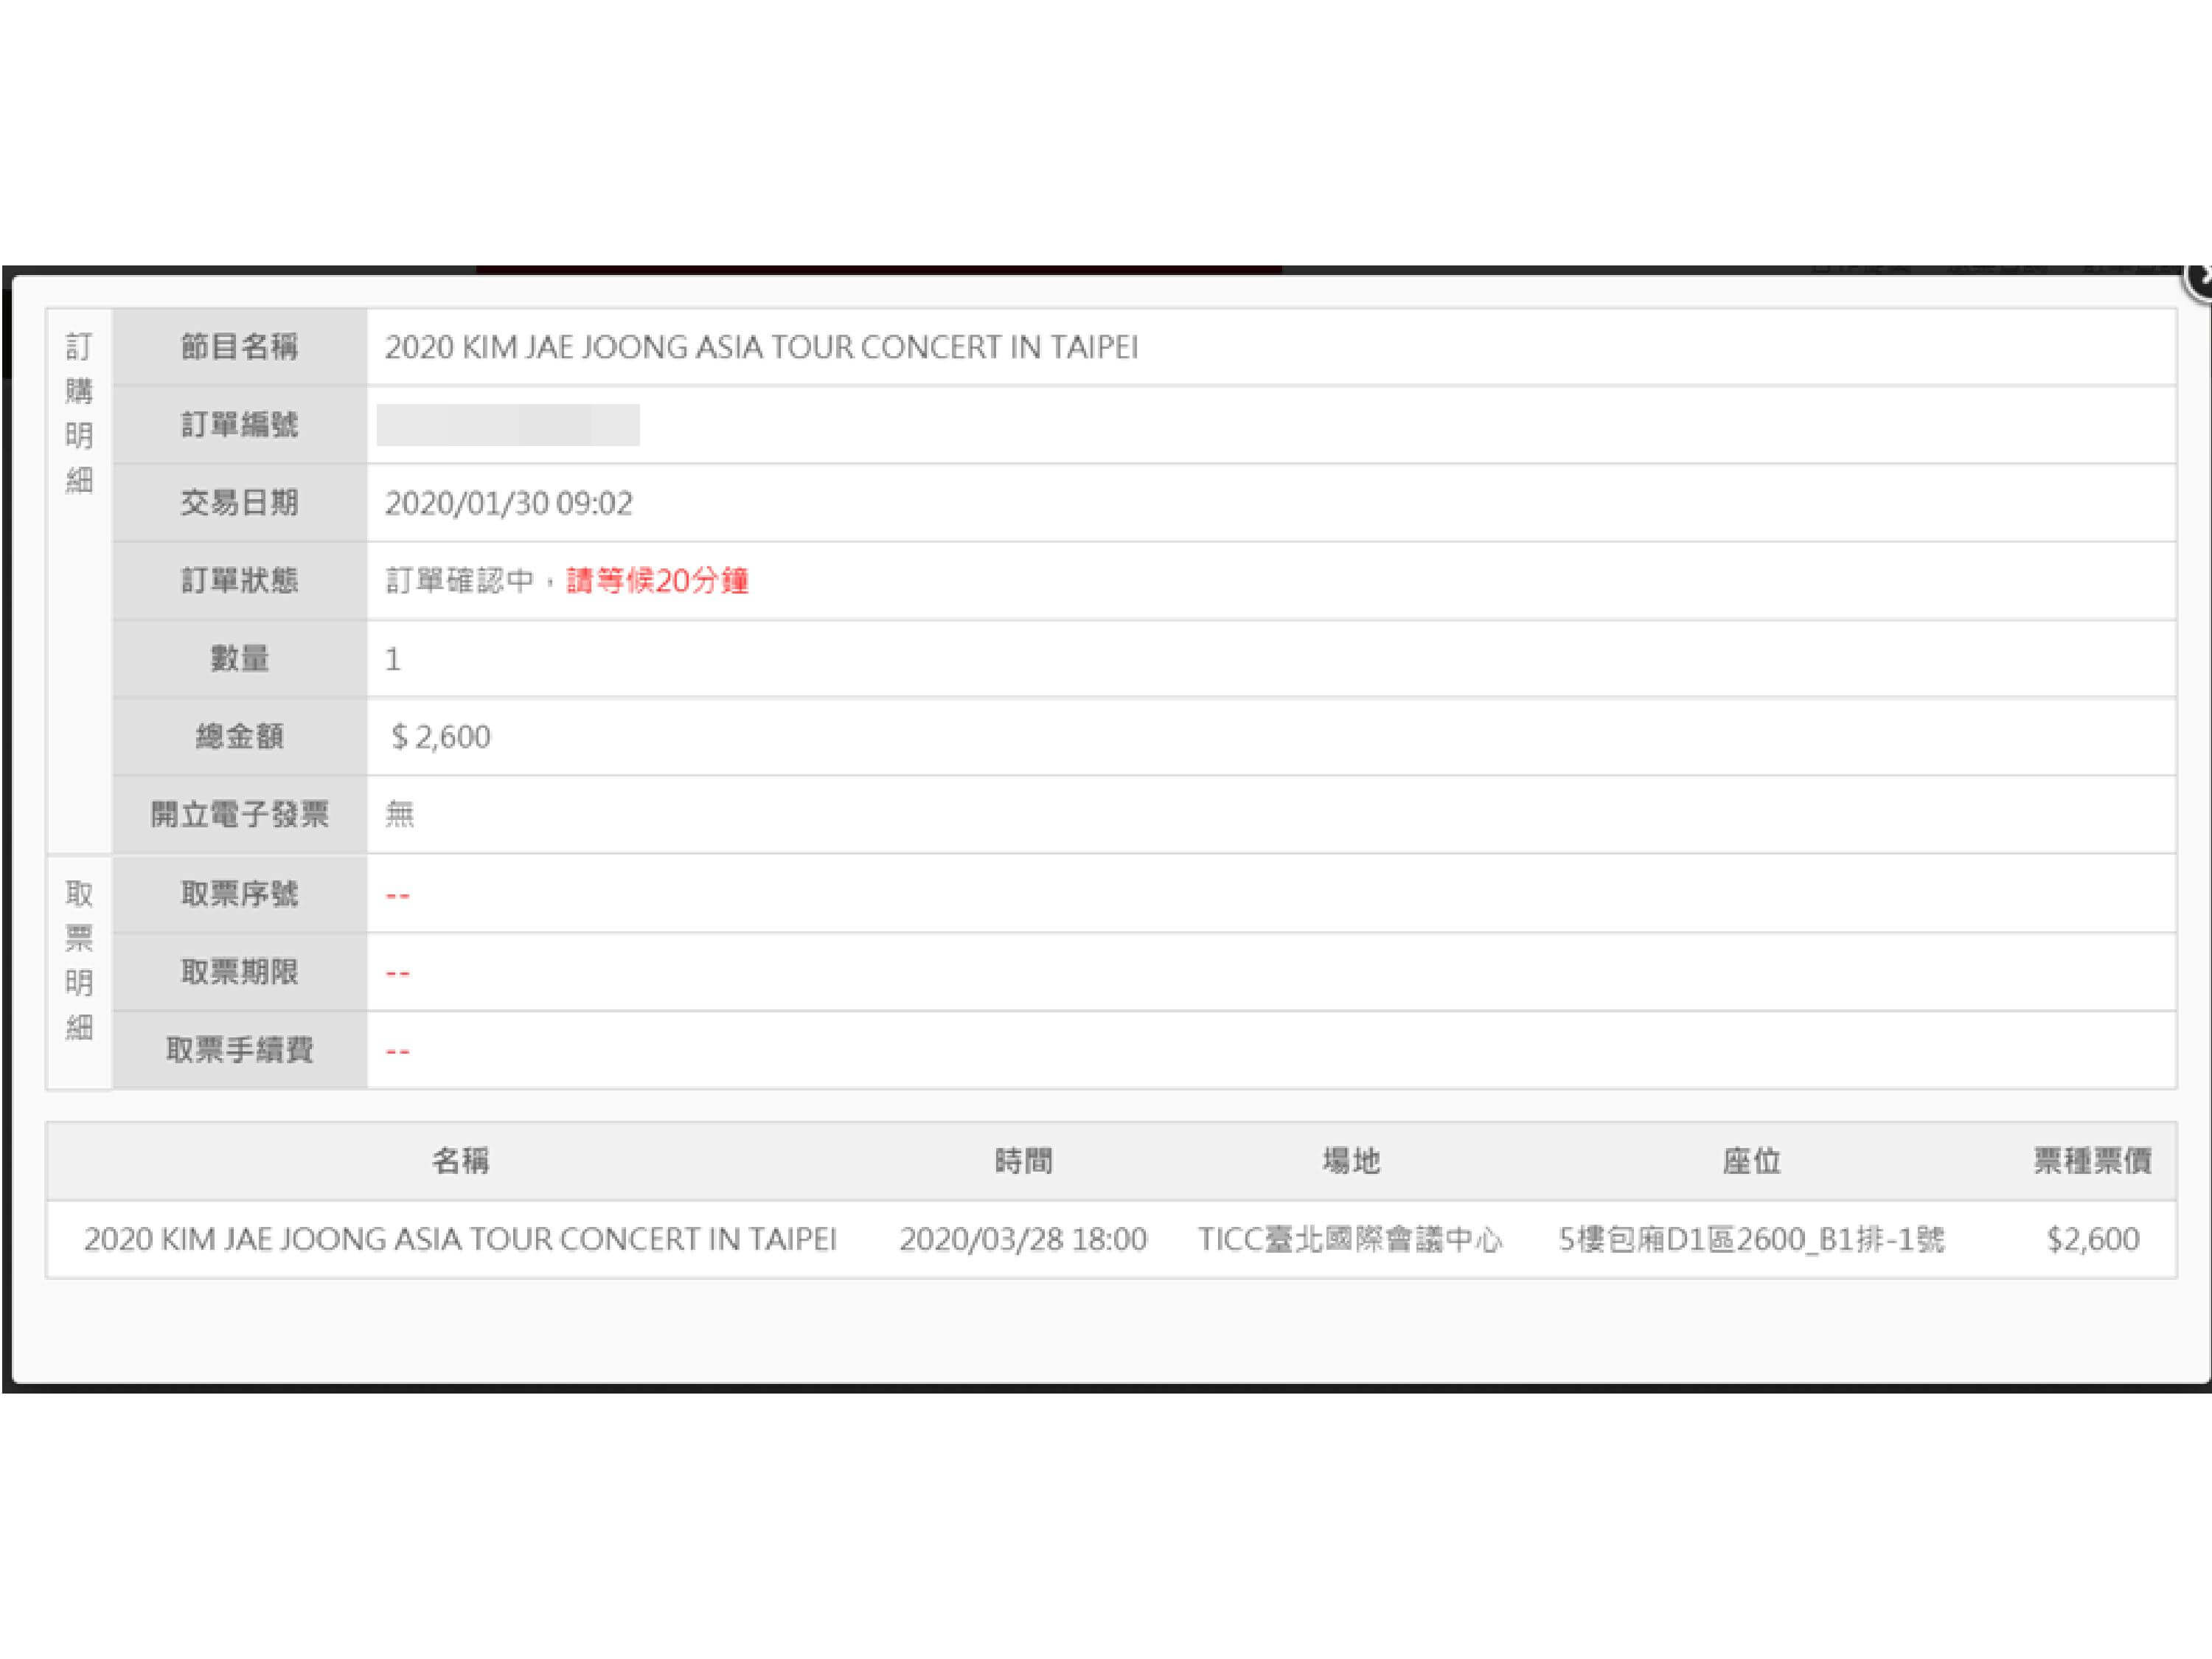Click the seat cell 5樓包廂D1區2600_B1排-1號
Viewport: 2212px width, 1659px height.
pos(1751,1240)
